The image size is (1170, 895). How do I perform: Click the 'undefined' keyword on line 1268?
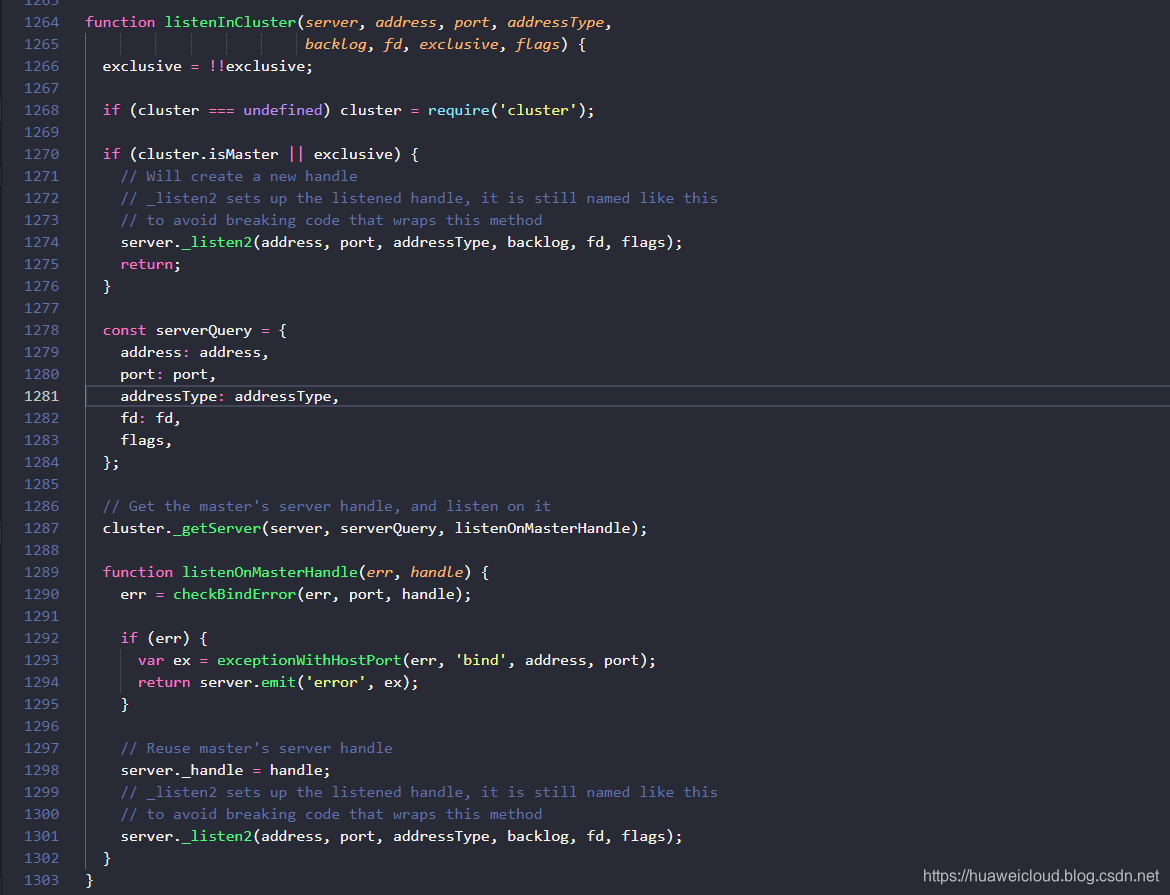pyautogui.click(x=283, y=110)
